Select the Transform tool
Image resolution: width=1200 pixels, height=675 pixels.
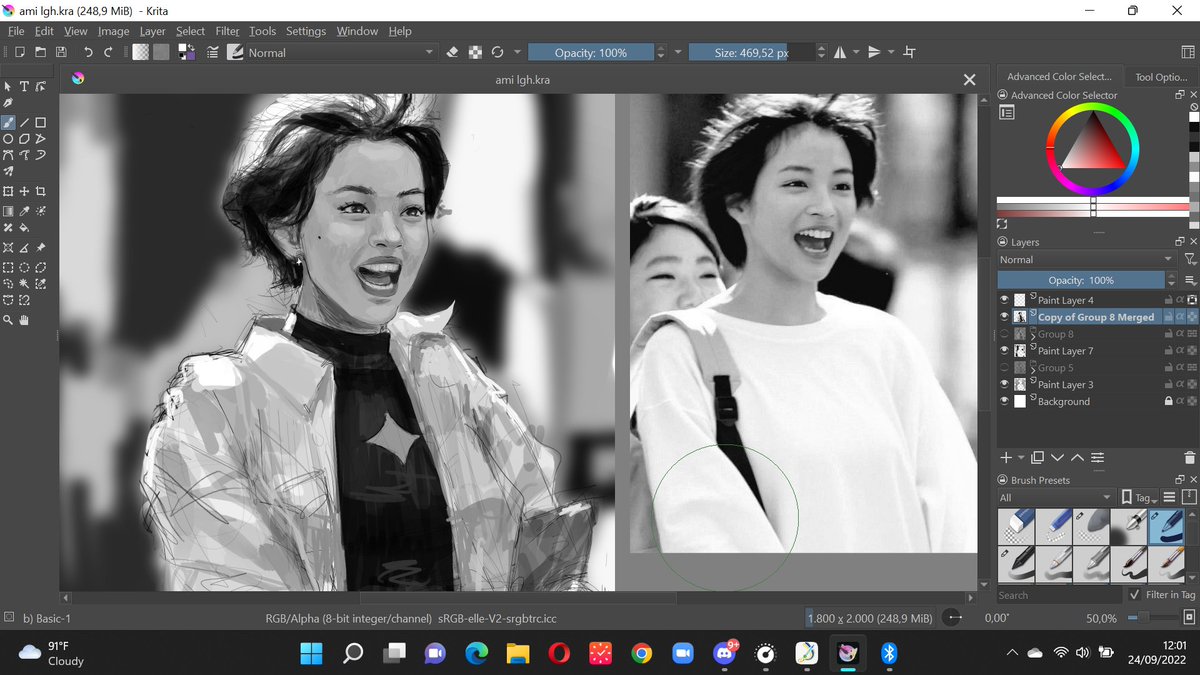point(8,192)
